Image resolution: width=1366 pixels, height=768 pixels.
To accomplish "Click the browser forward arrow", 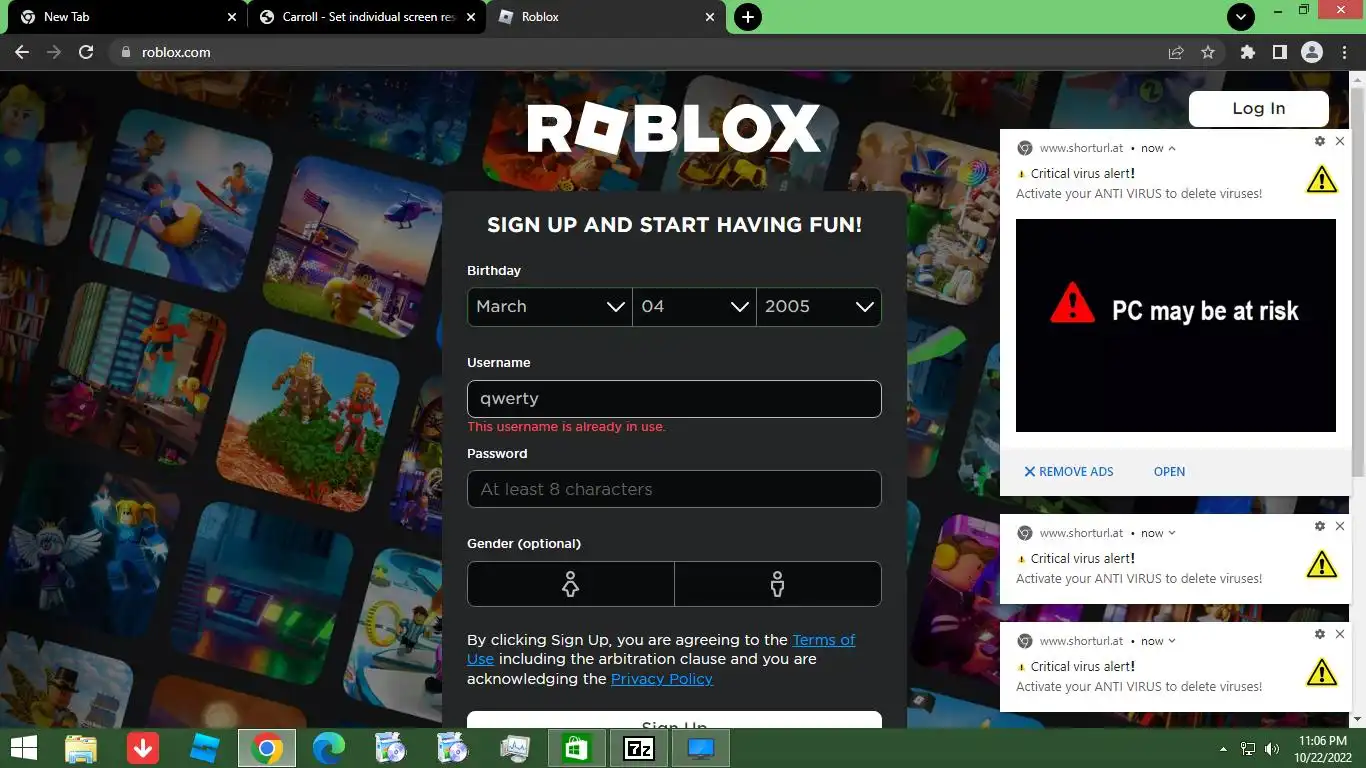I will point(54,52).
